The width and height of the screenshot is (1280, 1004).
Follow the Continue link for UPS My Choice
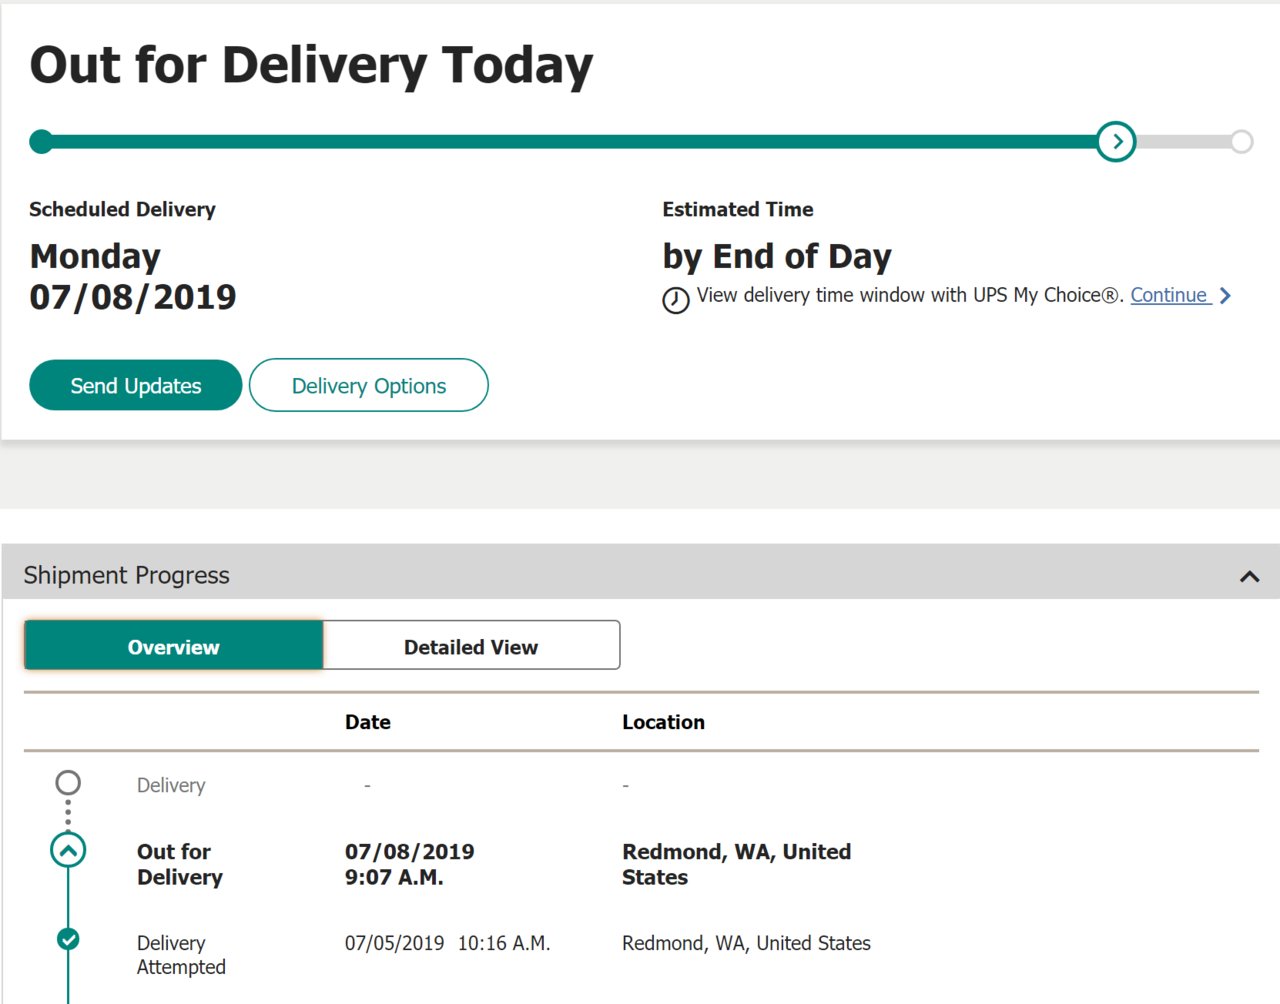1169,296
